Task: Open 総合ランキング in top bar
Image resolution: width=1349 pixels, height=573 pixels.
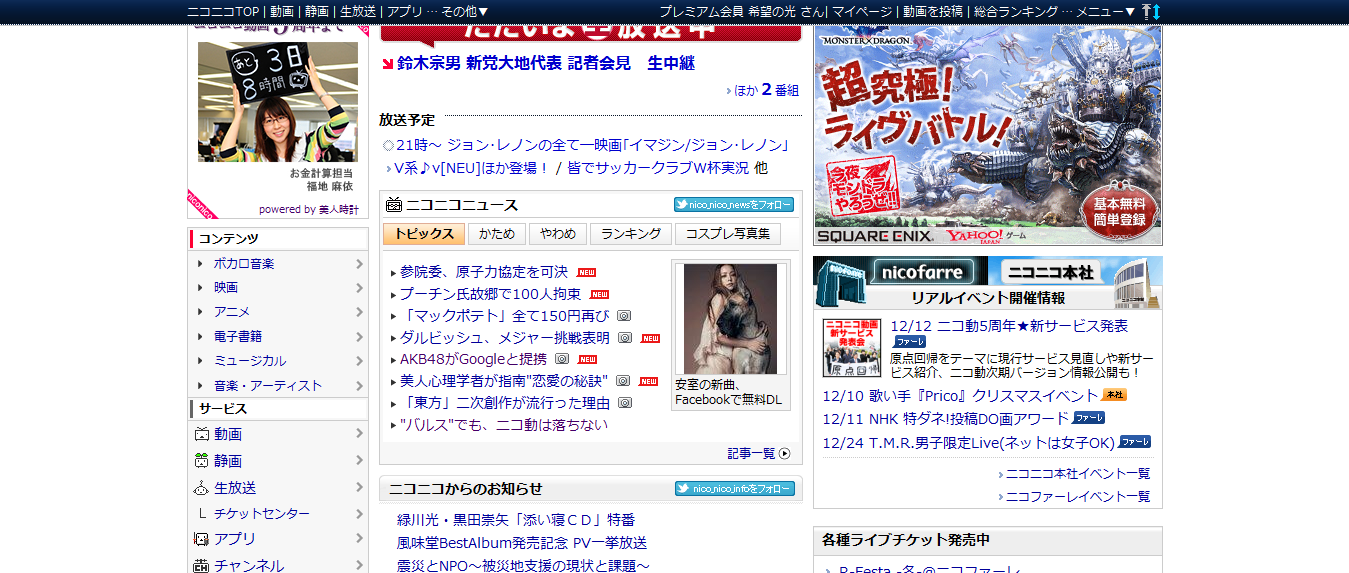Action: click(x=1015, y=11)
